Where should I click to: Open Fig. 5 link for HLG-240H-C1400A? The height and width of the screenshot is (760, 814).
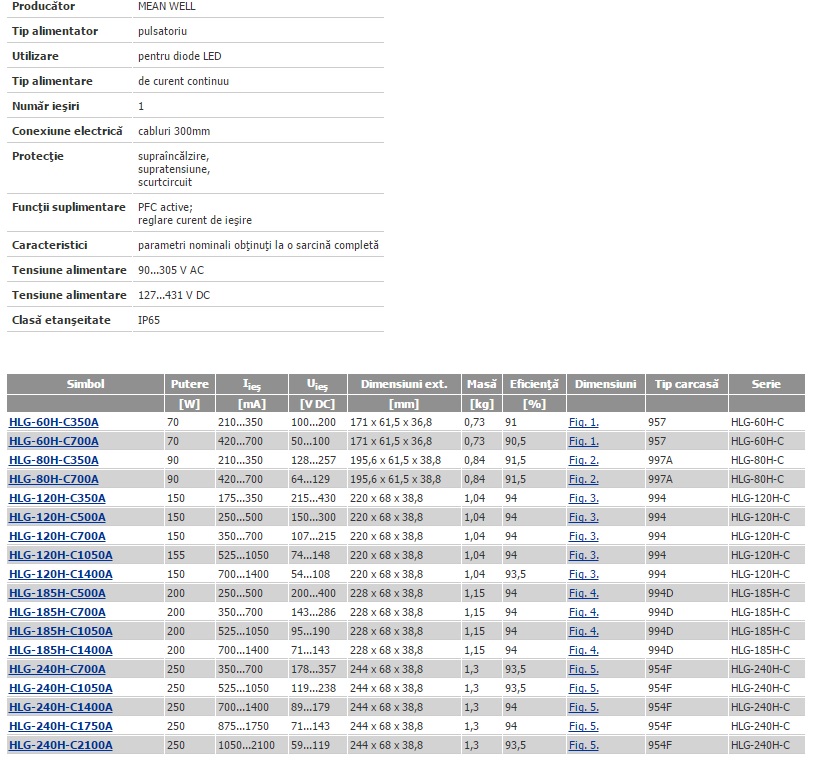[x=584, y=707]
